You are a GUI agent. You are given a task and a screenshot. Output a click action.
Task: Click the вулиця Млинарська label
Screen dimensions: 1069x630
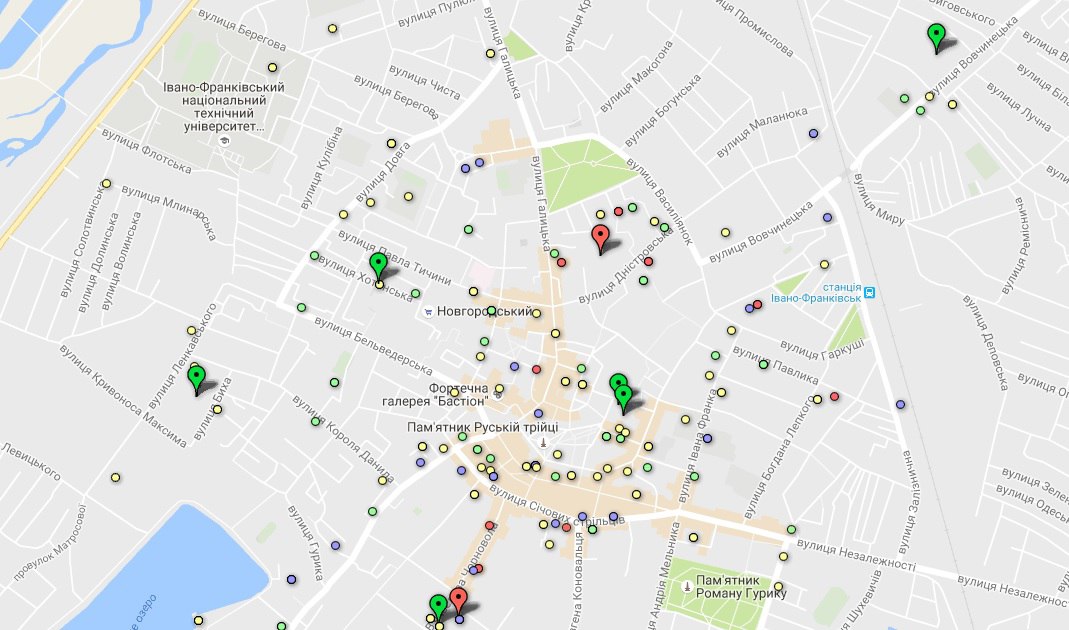pos(168,212)
